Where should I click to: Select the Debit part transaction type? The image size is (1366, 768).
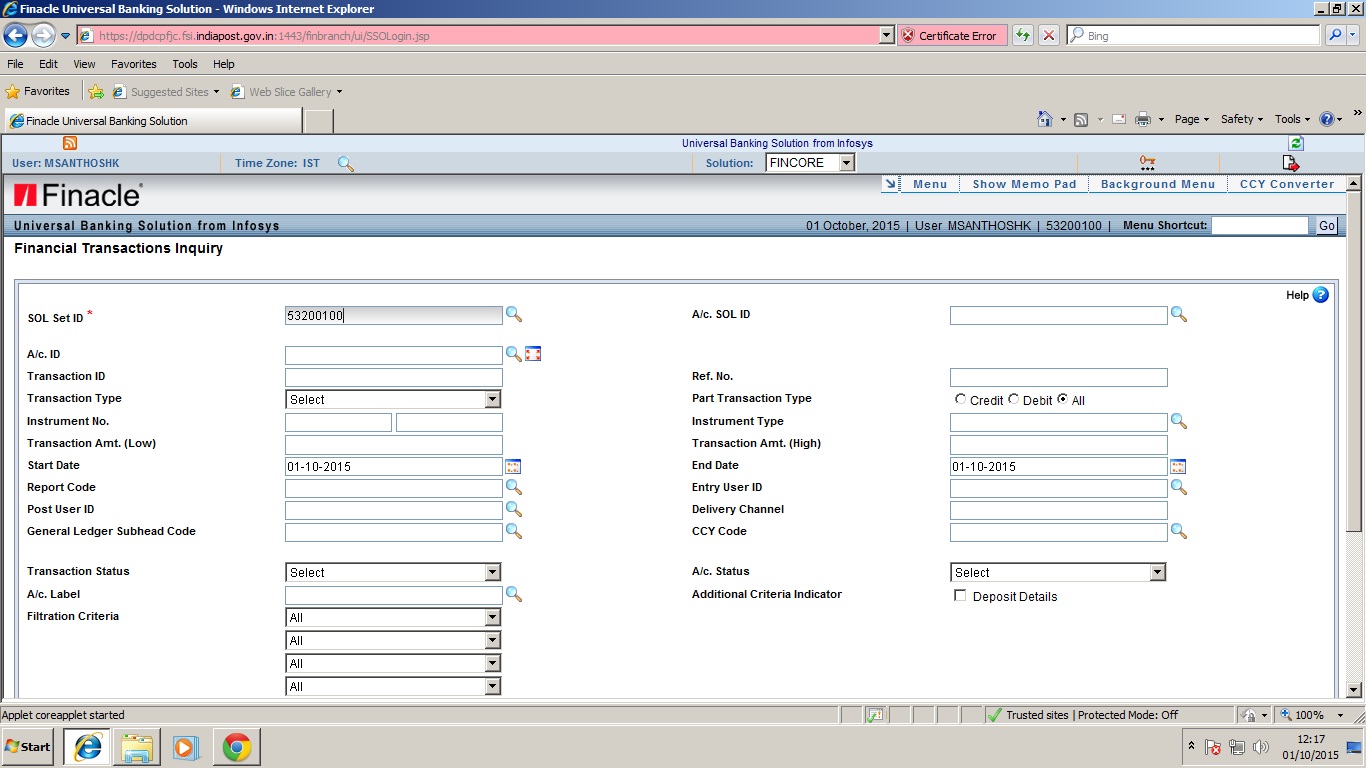(x=1011, y=398)
